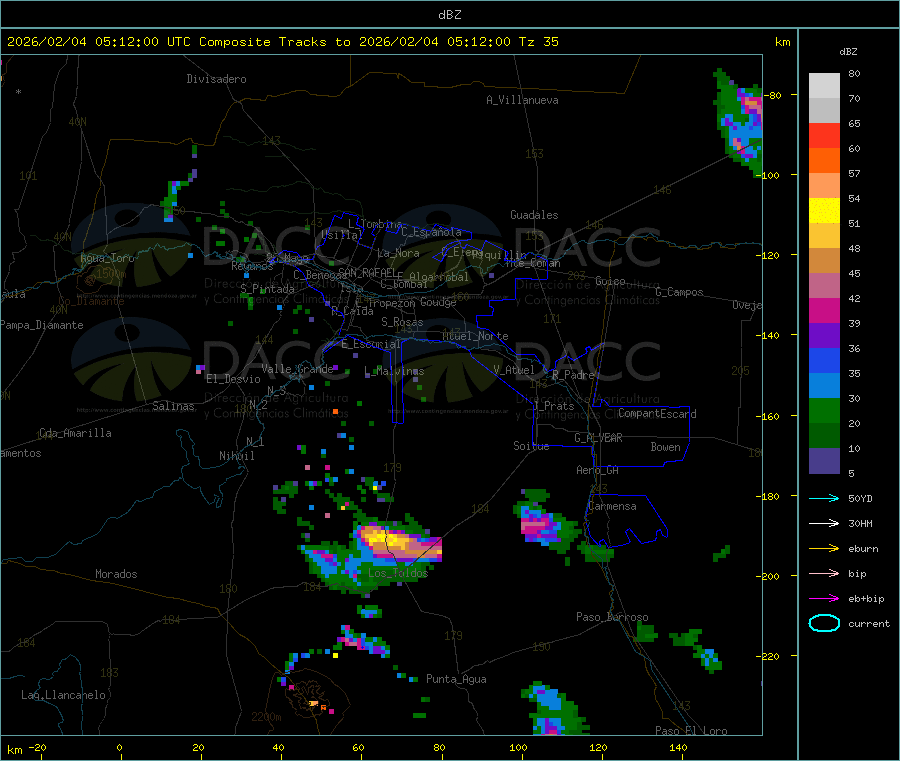Click the El_Desvio map label

[233, 379]
